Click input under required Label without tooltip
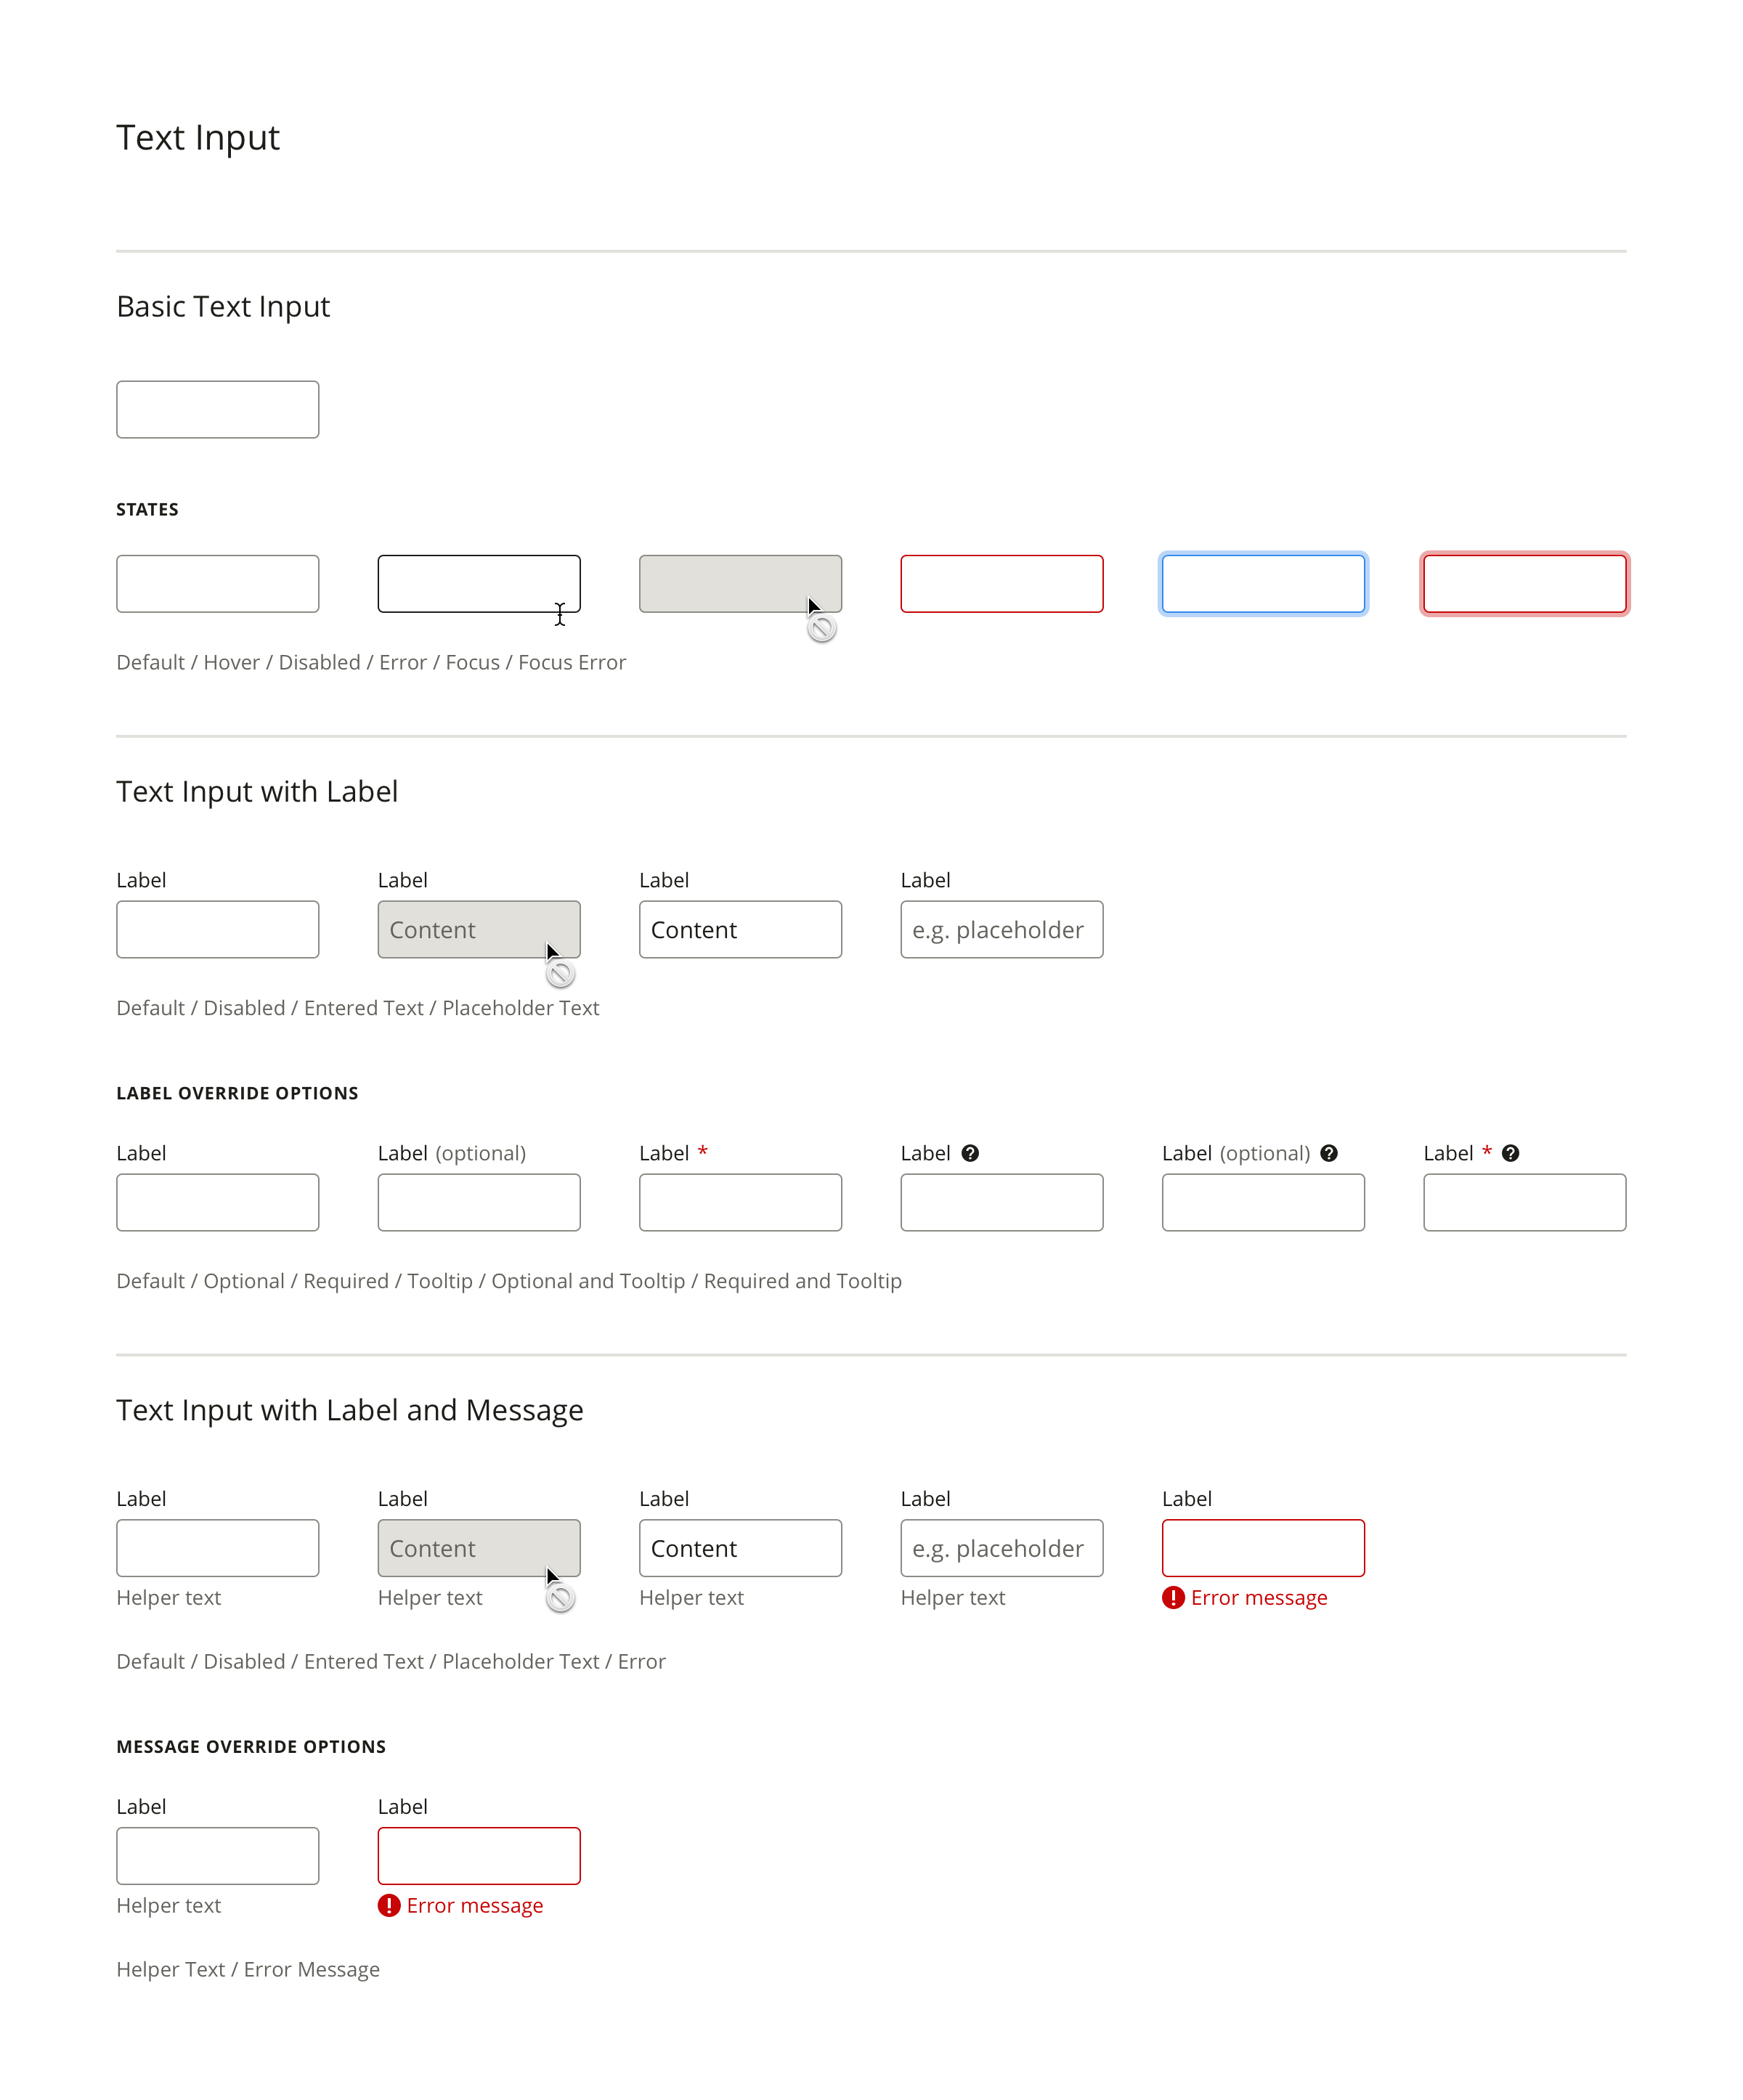Viewport: 1743px width, 2100px height. point(740,1202)
